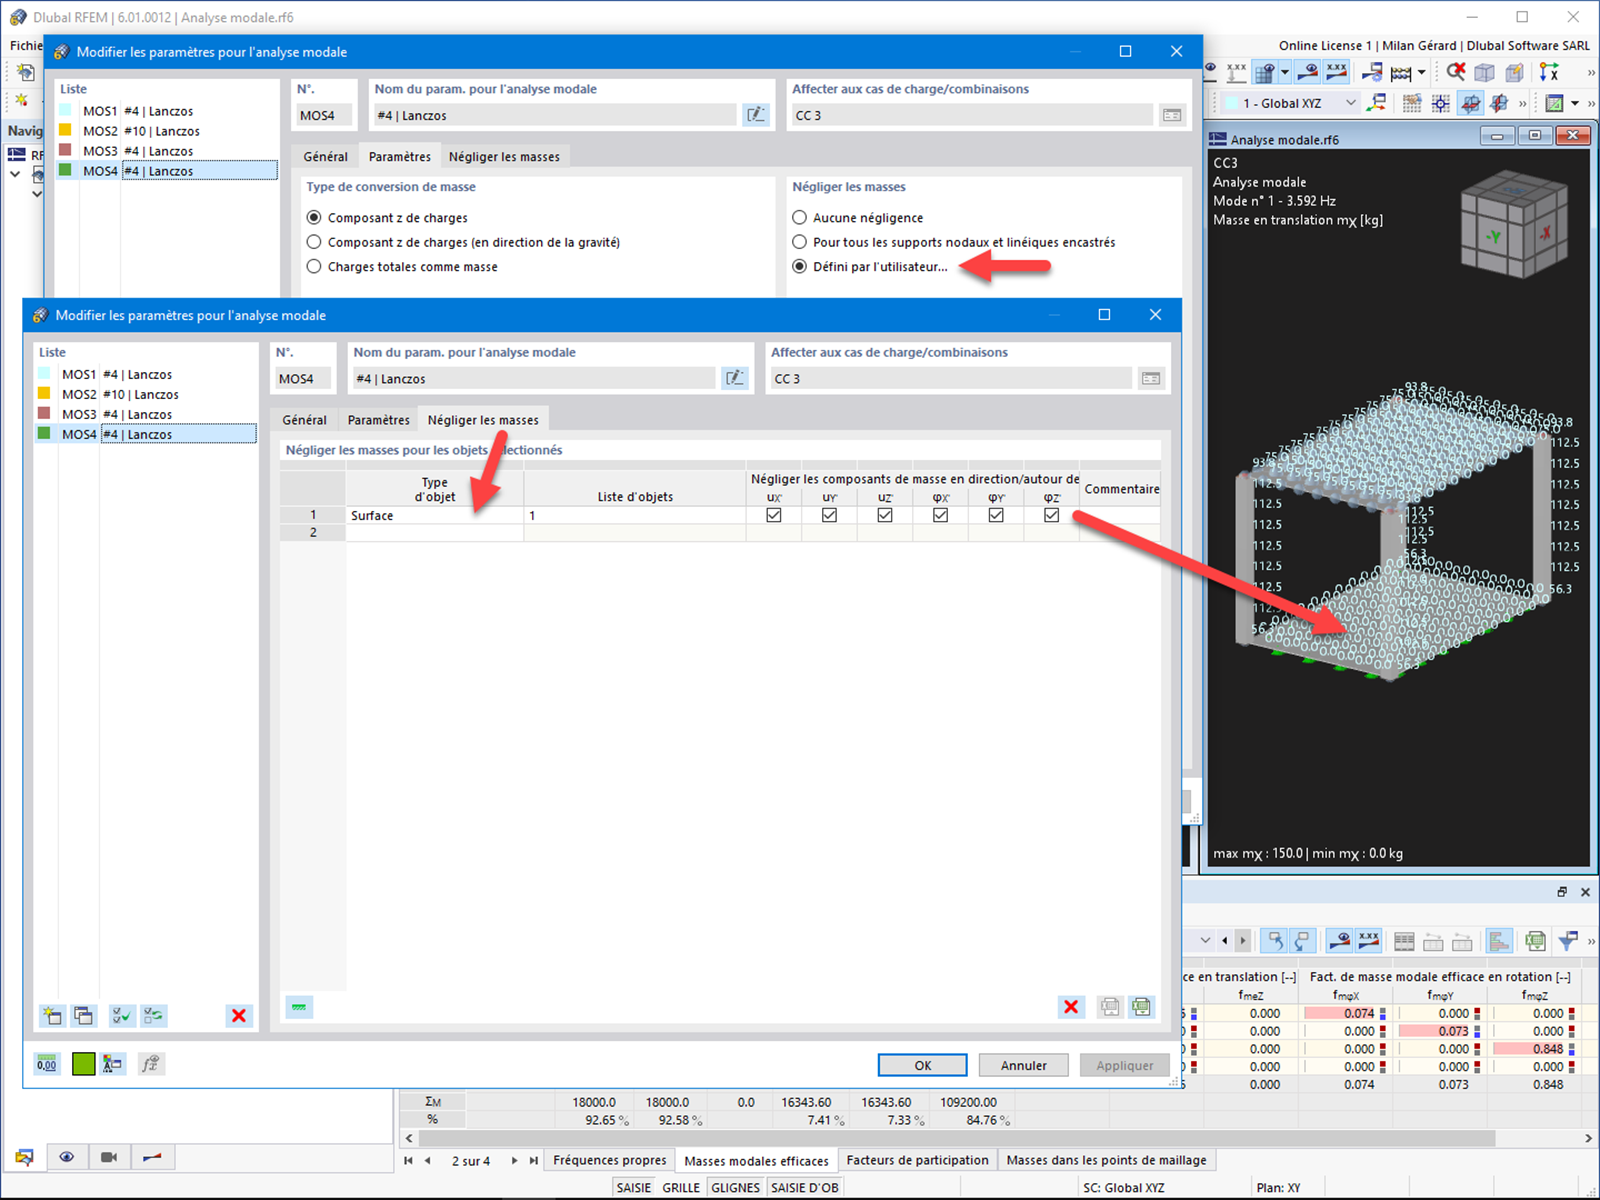Viewport: 1600px width, 1200px height.
Task: Open load case selection next to CC 3
Action: [x=1151, y=378]
